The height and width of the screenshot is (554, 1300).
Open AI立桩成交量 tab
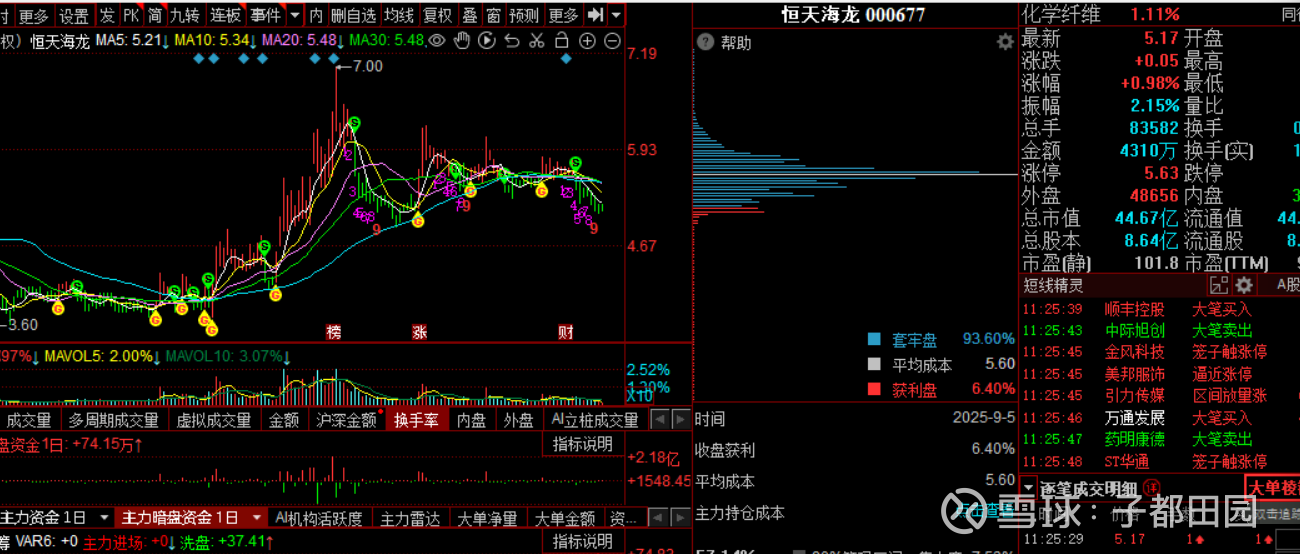coord(594,420)
